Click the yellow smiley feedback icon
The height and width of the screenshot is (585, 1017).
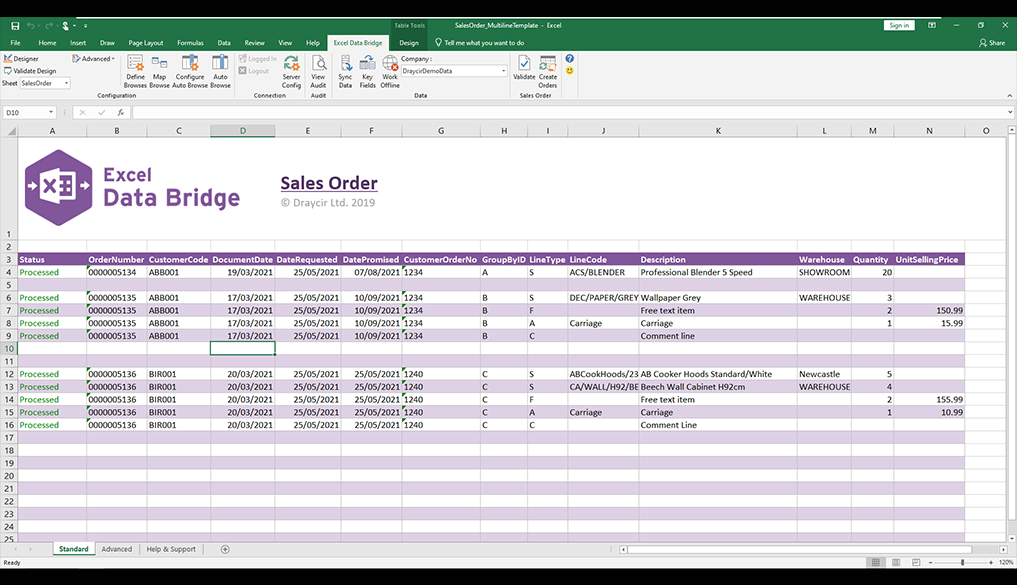point(569,70)
